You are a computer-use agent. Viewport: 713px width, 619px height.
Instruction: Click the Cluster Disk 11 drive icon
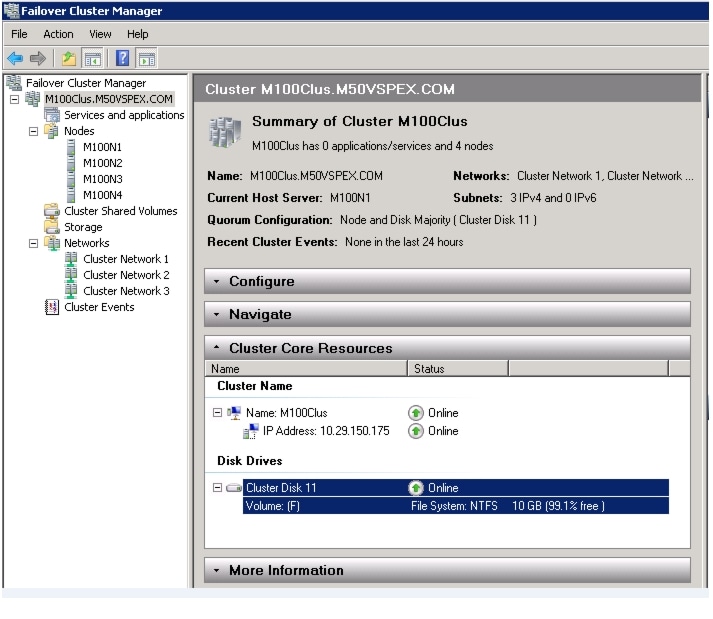234,488
